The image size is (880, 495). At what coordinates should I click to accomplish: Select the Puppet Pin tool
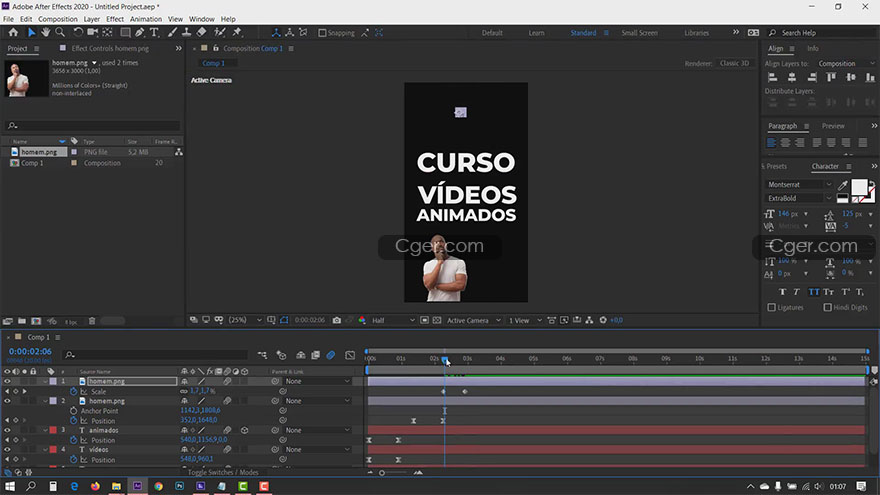click(x=237, y=33)
